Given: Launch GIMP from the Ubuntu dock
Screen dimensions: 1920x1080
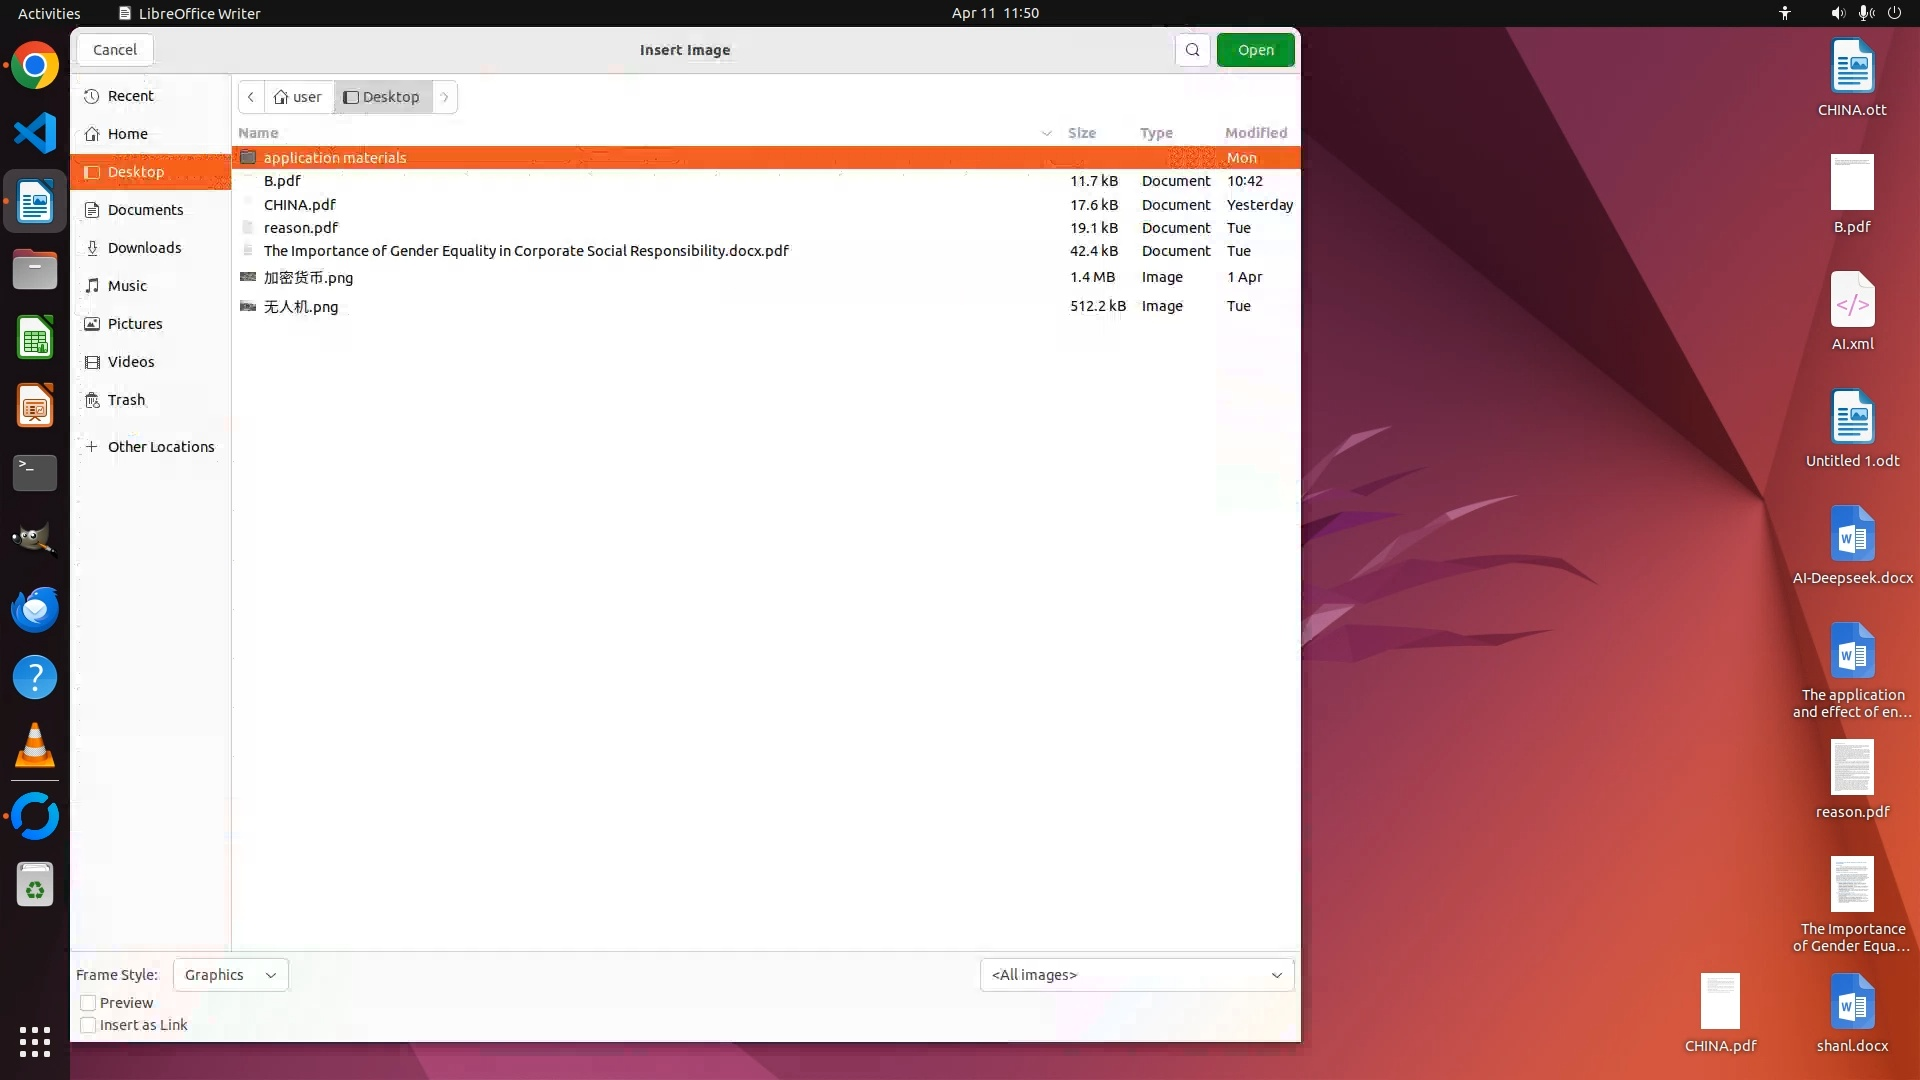Looking at the screenshot, I should point(35,540).
